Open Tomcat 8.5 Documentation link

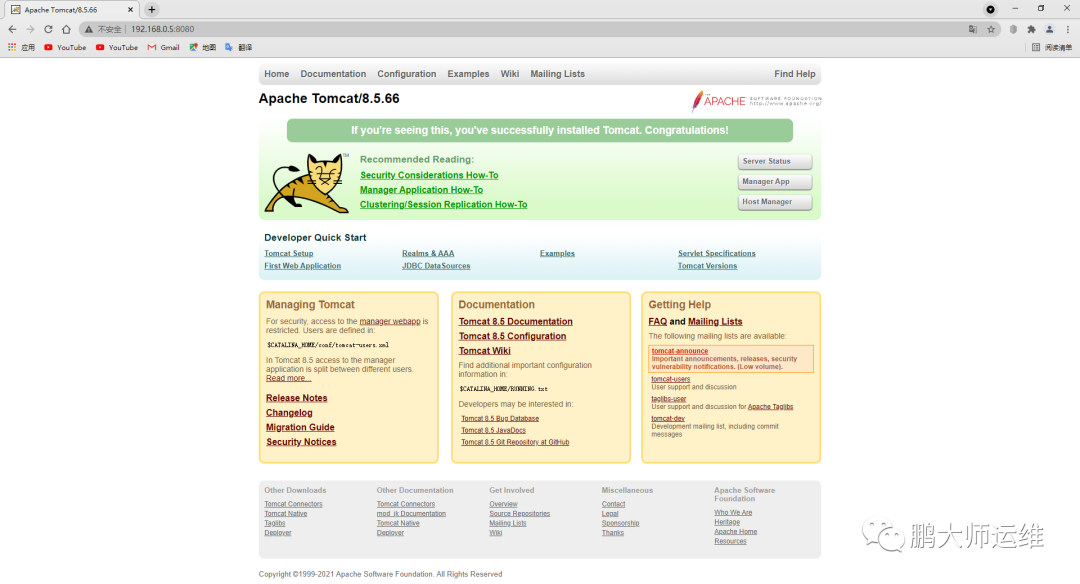tap(516, 322)
